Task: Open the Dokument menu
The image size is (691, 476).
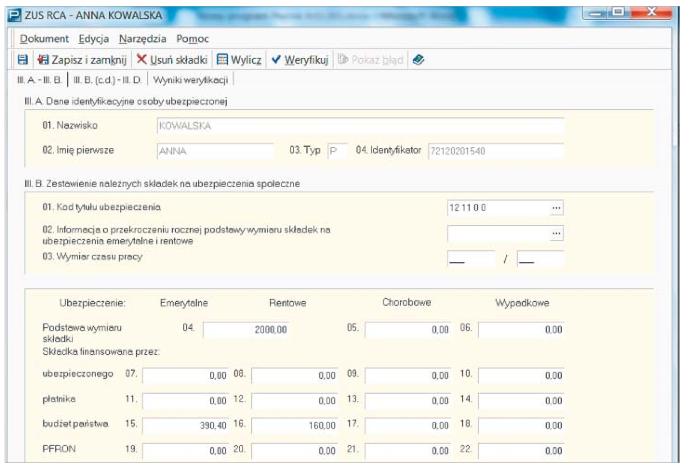Action: [x=44, y=38]
